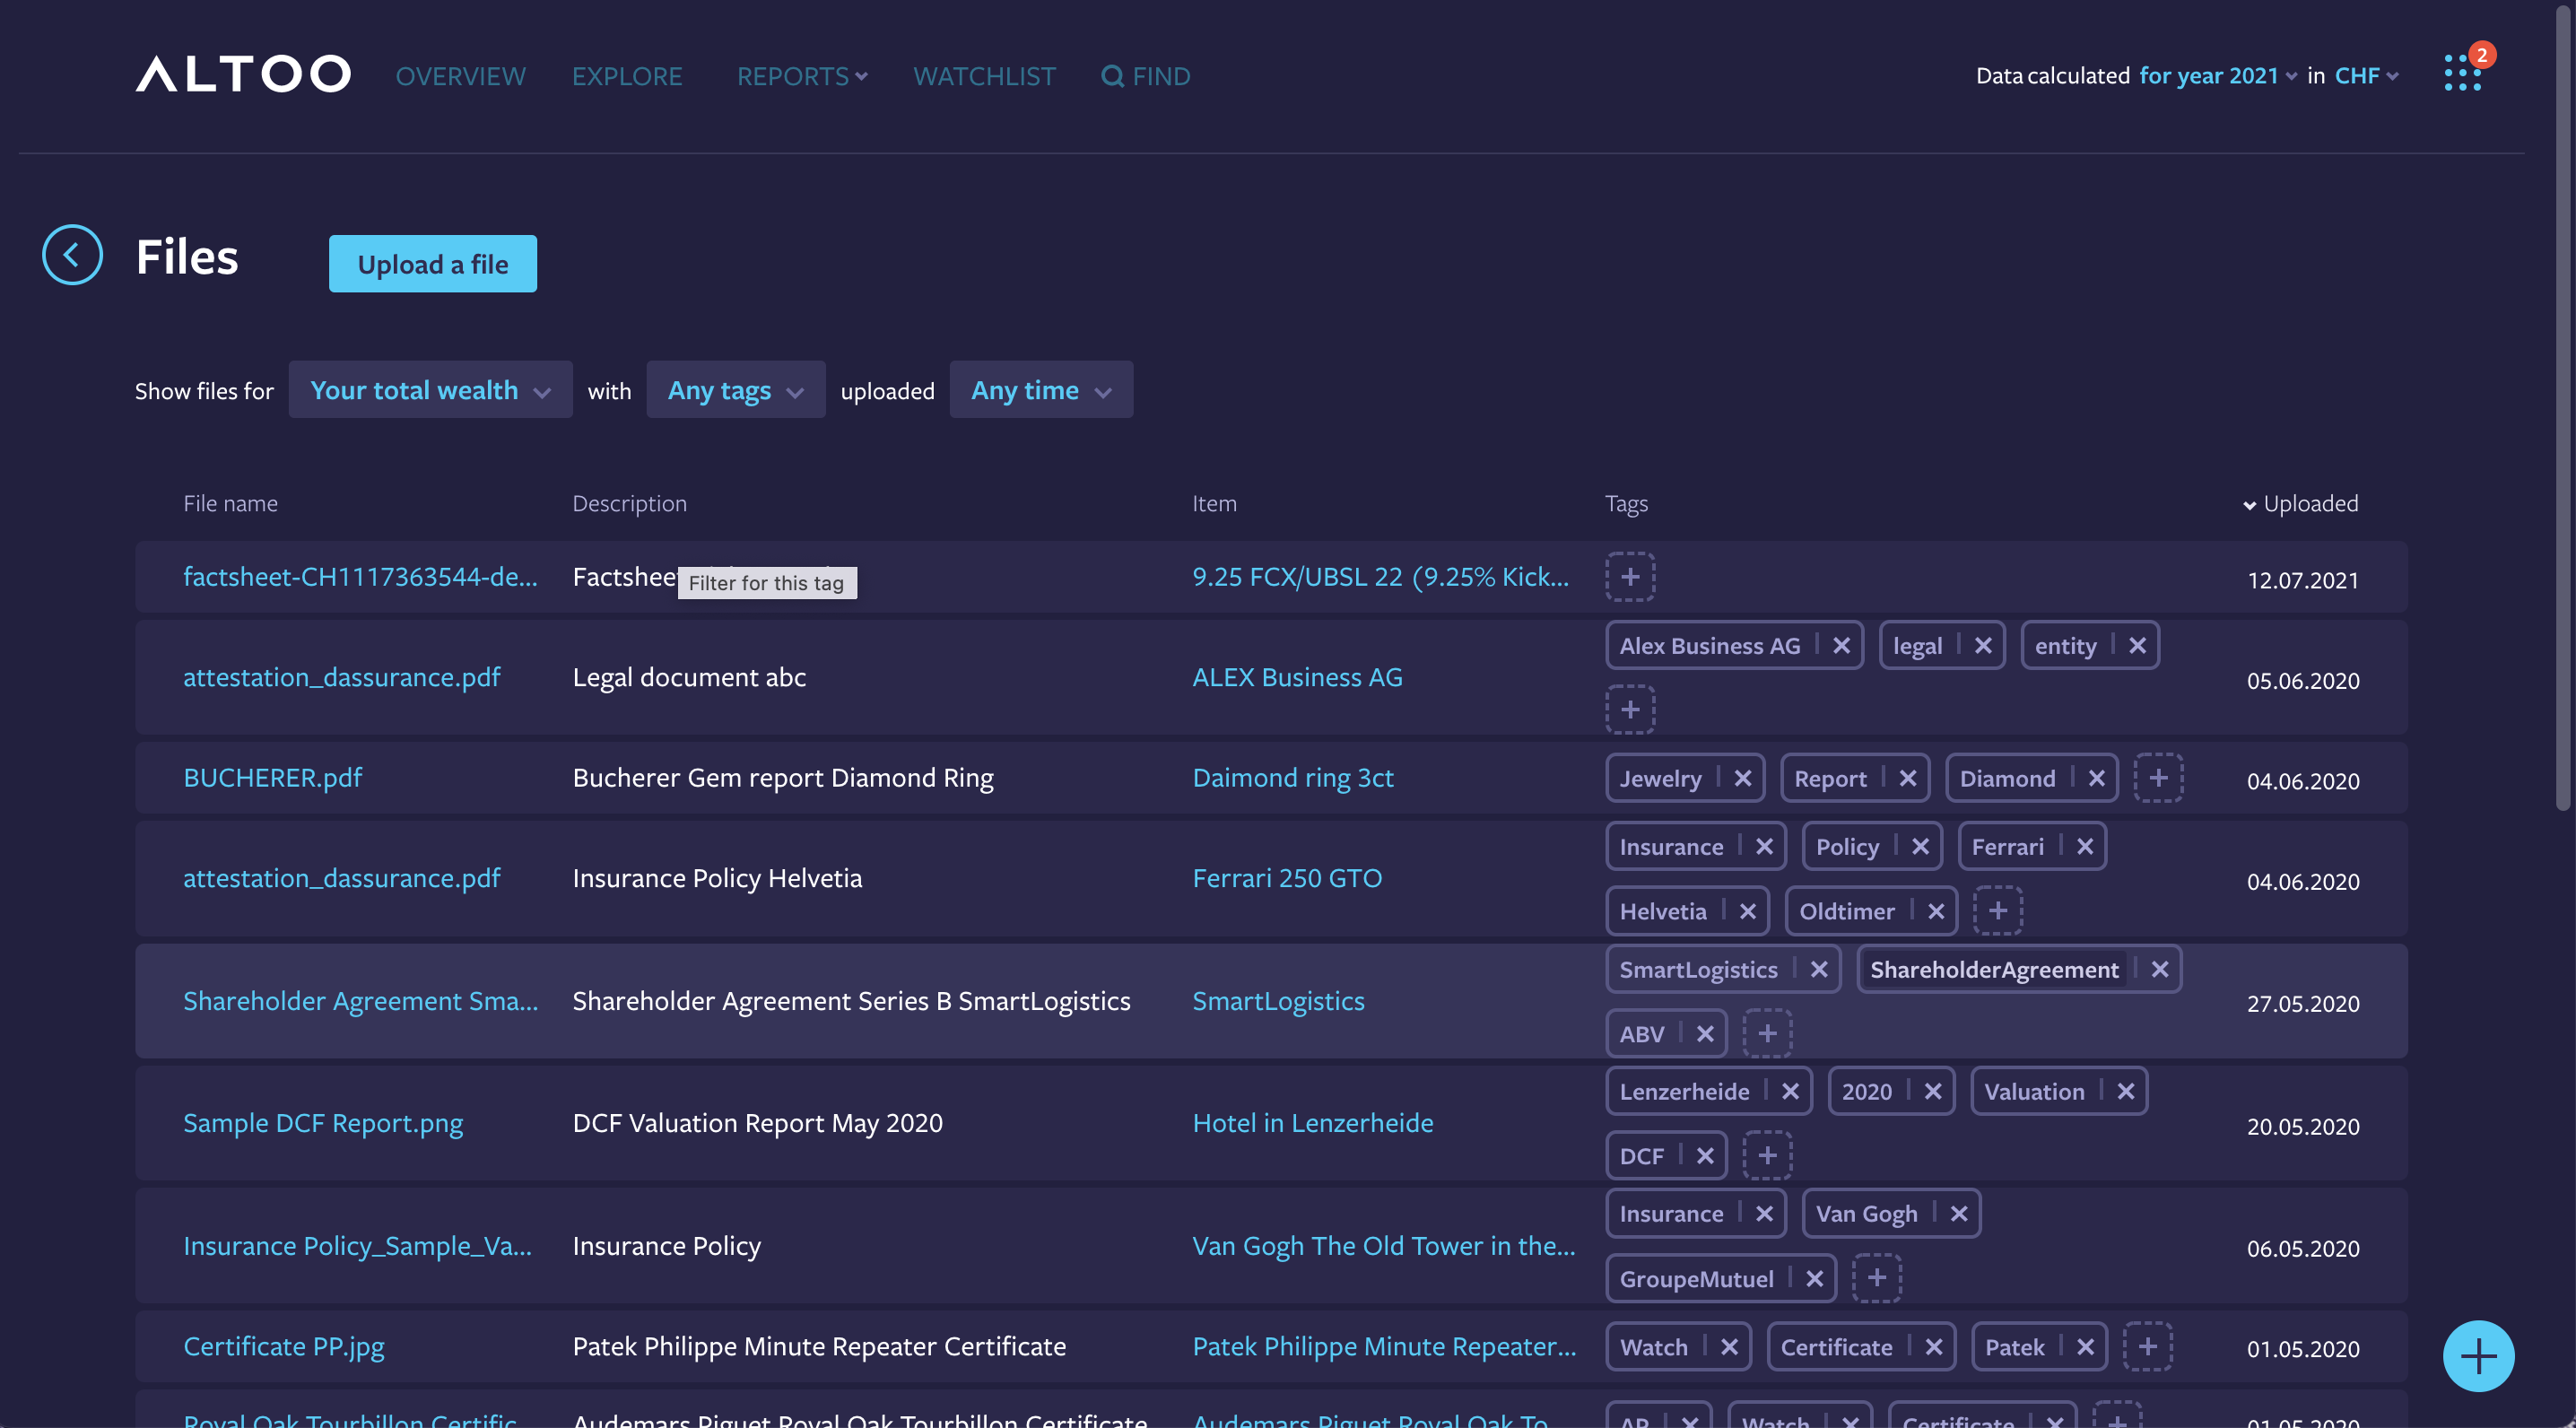Remove the entity tag

tap(2137, 646)
